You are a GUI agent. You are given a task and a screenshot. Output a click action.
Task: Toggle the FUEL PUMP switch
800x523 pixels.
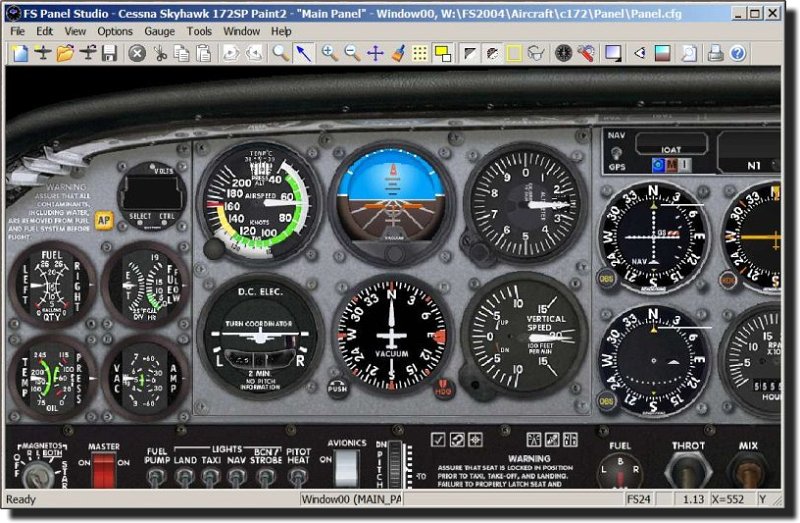156,477
